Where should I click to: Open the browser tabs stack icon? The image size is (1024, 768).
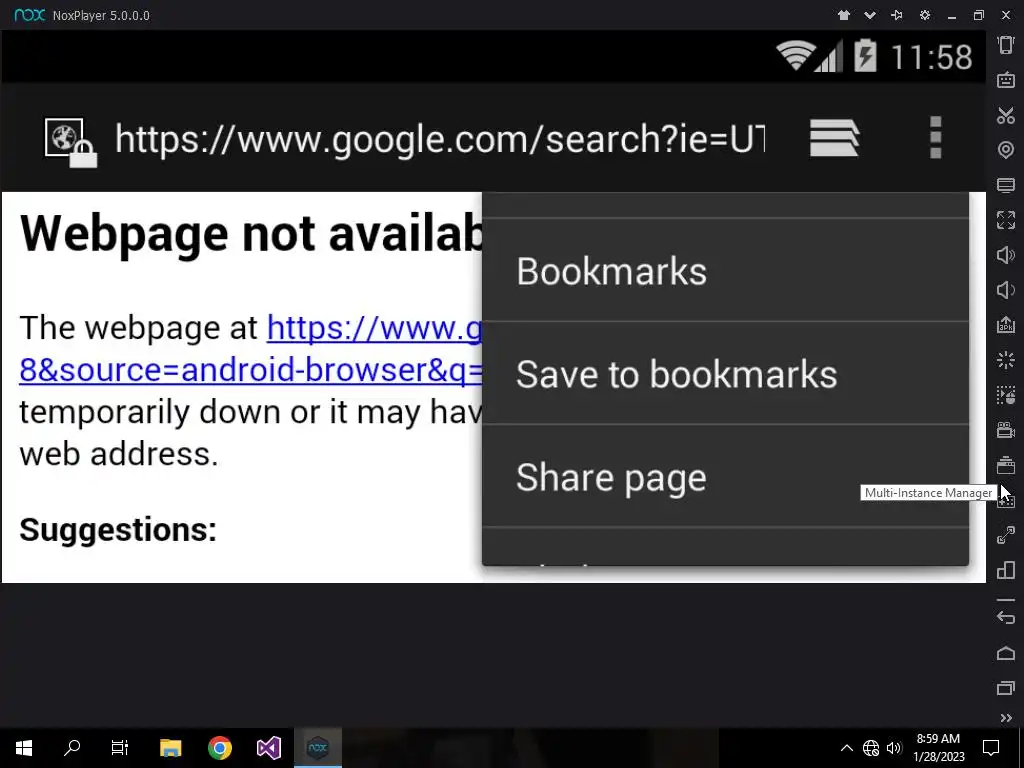click(835, 138)
